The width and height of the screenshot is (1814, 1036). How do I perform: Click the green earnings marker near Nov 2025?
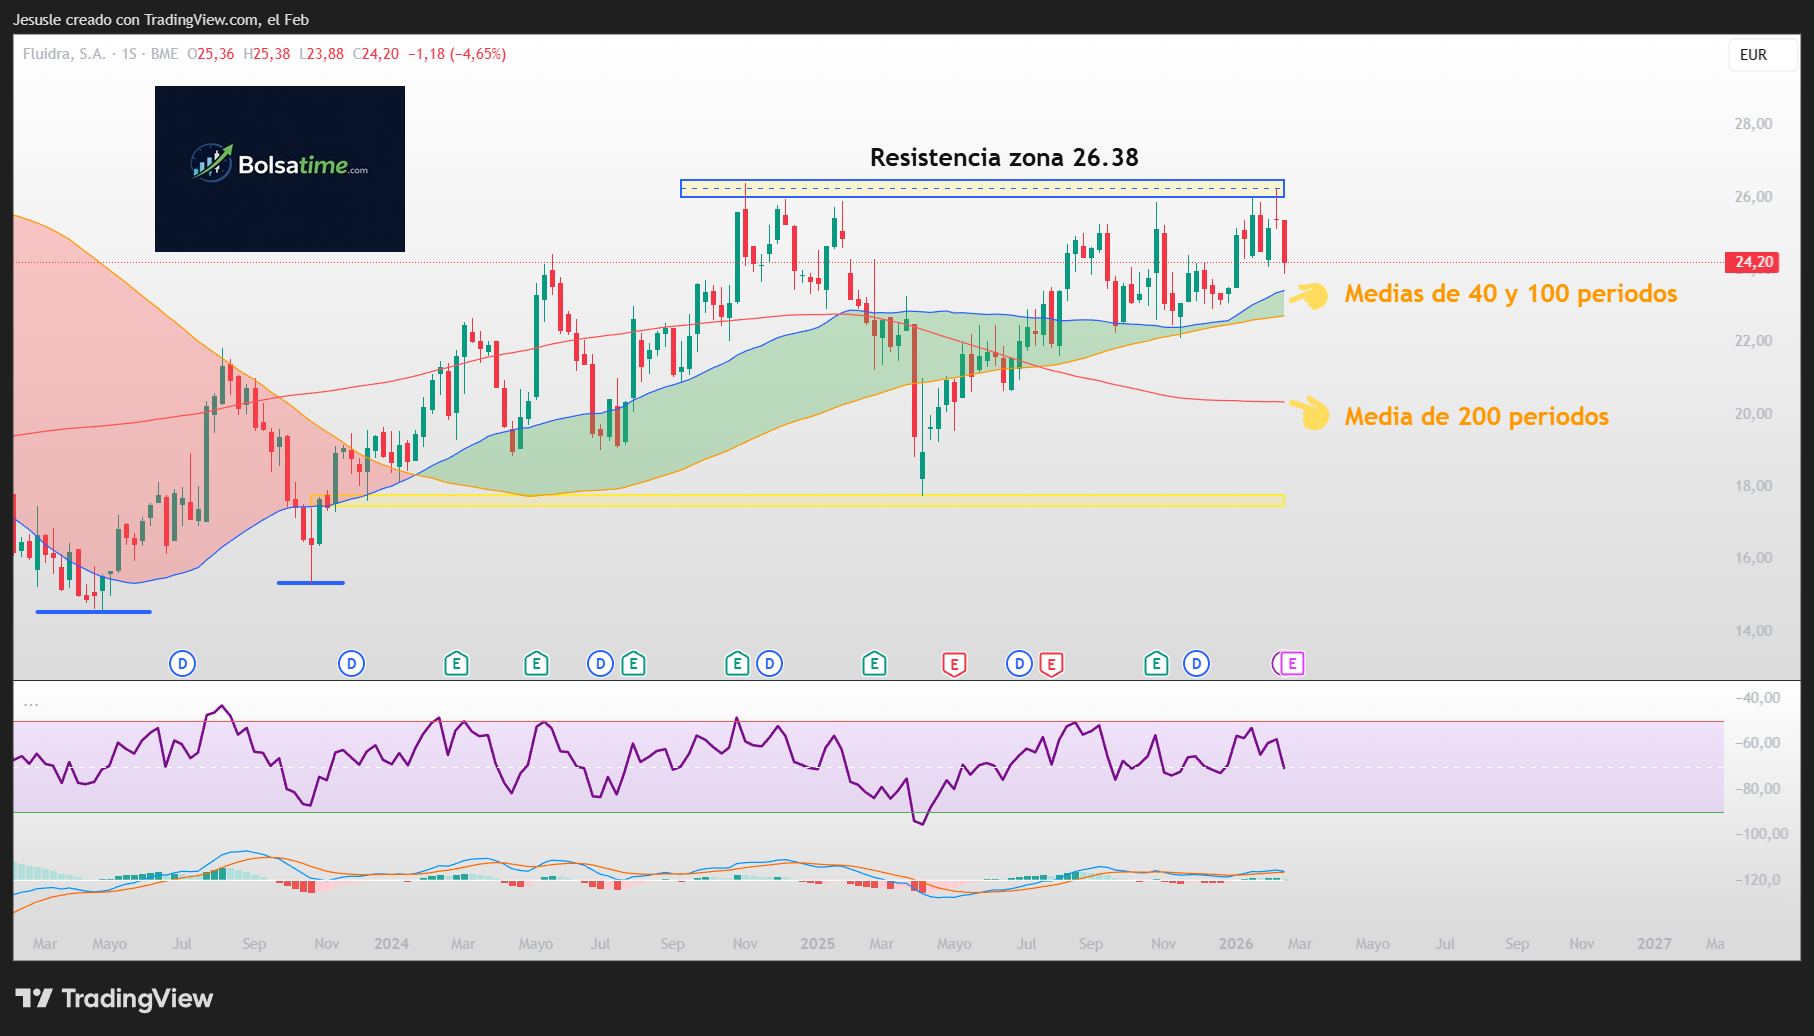pyautogui.click(x=1156, y=663)
